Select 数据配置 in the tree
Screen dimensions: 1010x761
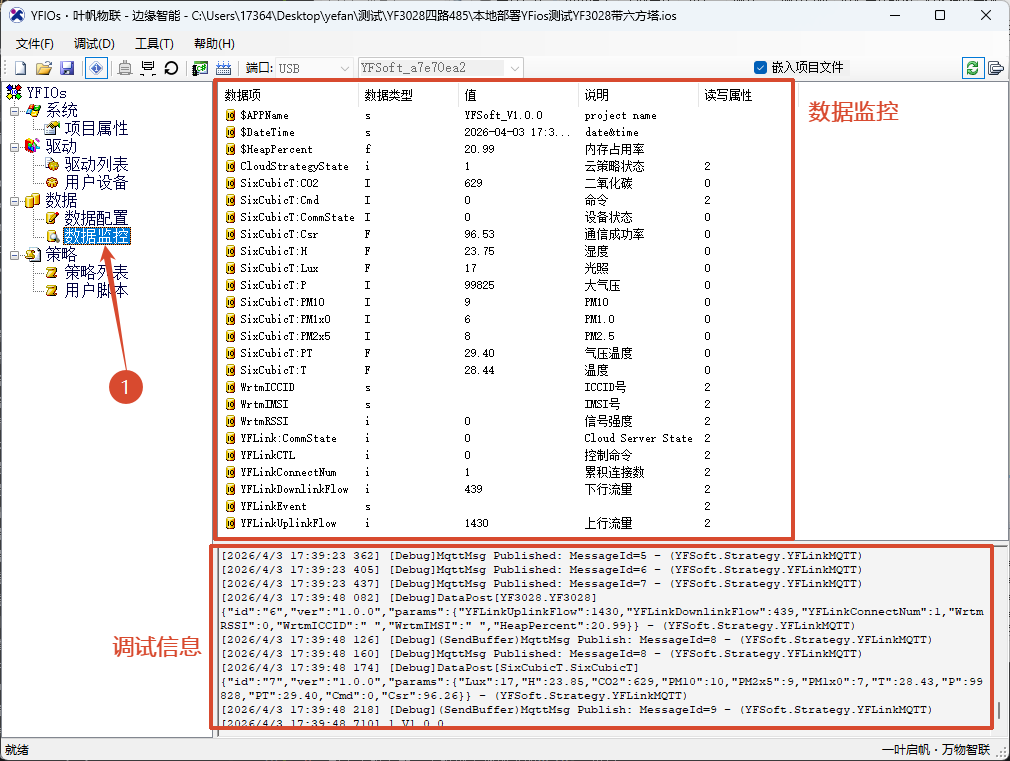96,218
